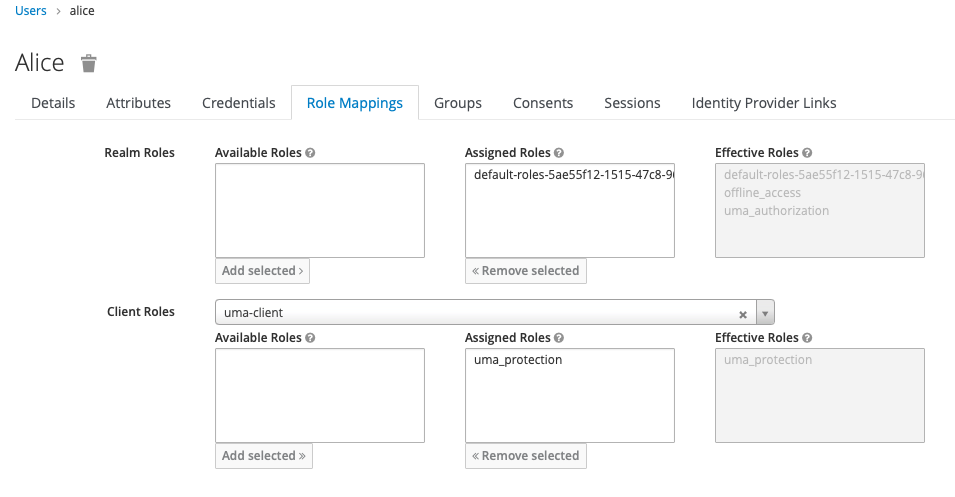Click help icon beside Realm Available Roles

coord(310,153)
